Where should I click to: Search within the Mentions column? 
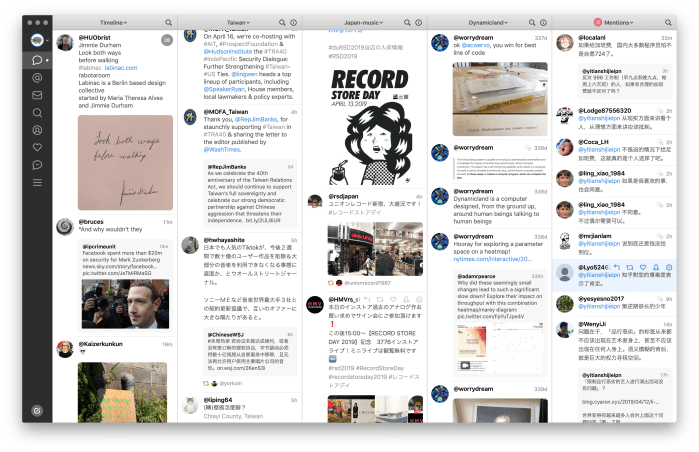click(668, 22)
